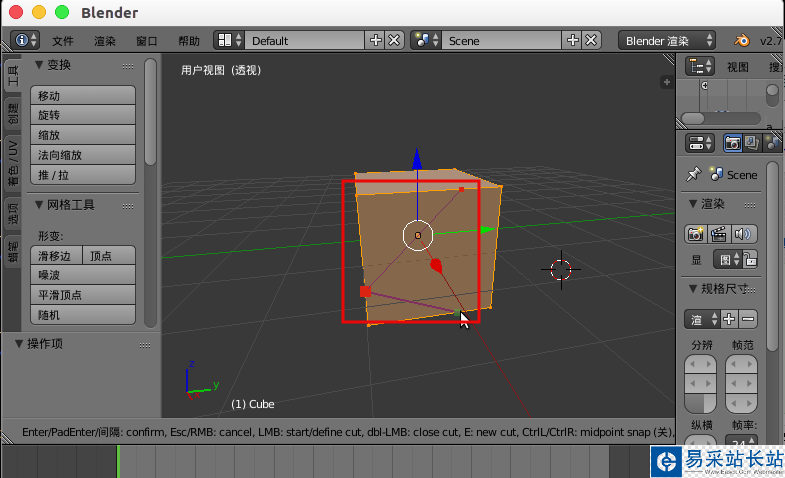Switch to the 着色 / UV sidebar tab
The image size is (785, 478).
(13, 163)
